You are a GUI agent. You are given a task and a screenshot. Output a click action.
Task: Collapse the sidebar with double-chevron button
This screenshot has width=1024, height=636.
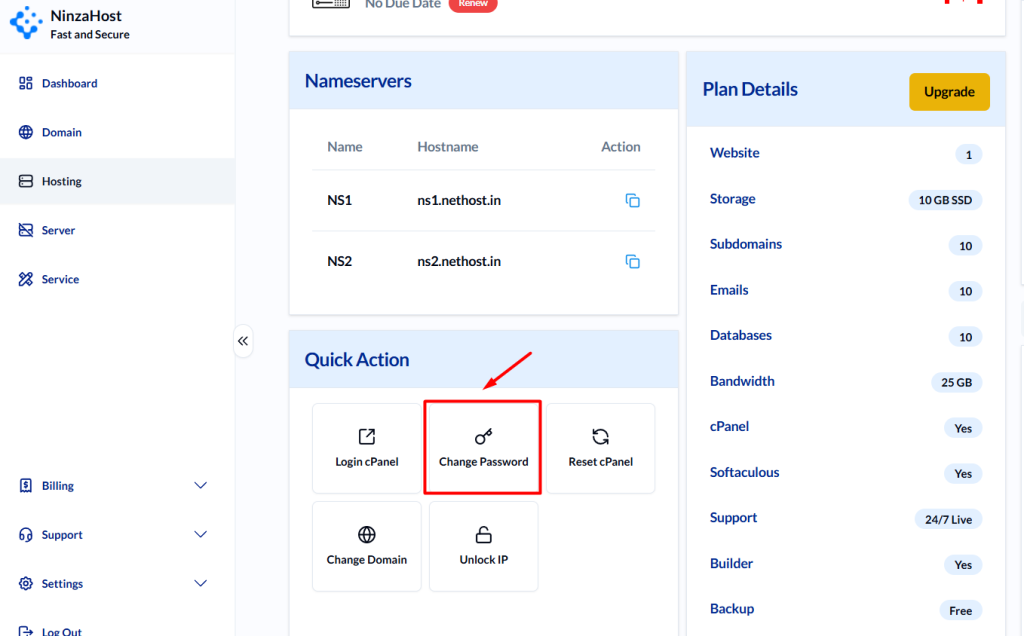click(x=243, y=341)
